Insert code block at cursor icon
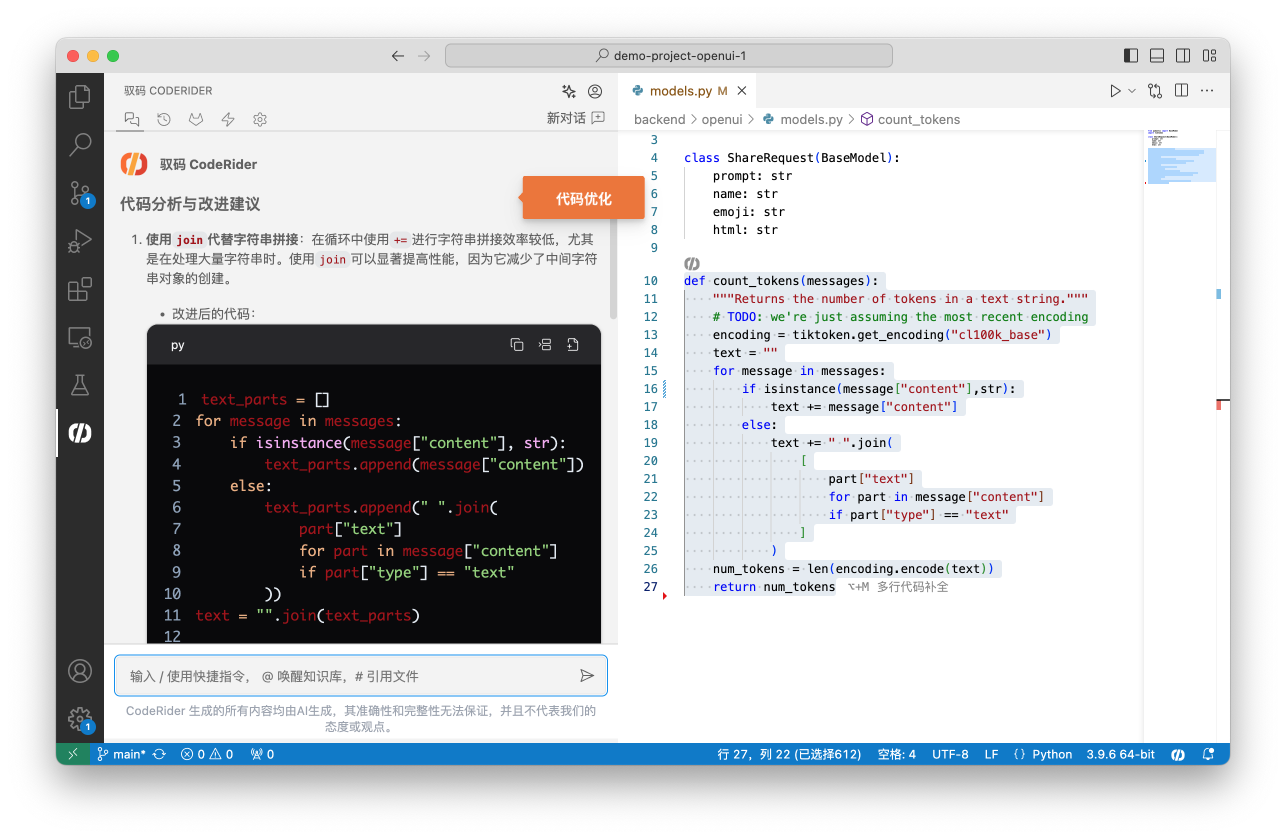The height and width of the screenshot is (839, 1286). coord(545,345)
